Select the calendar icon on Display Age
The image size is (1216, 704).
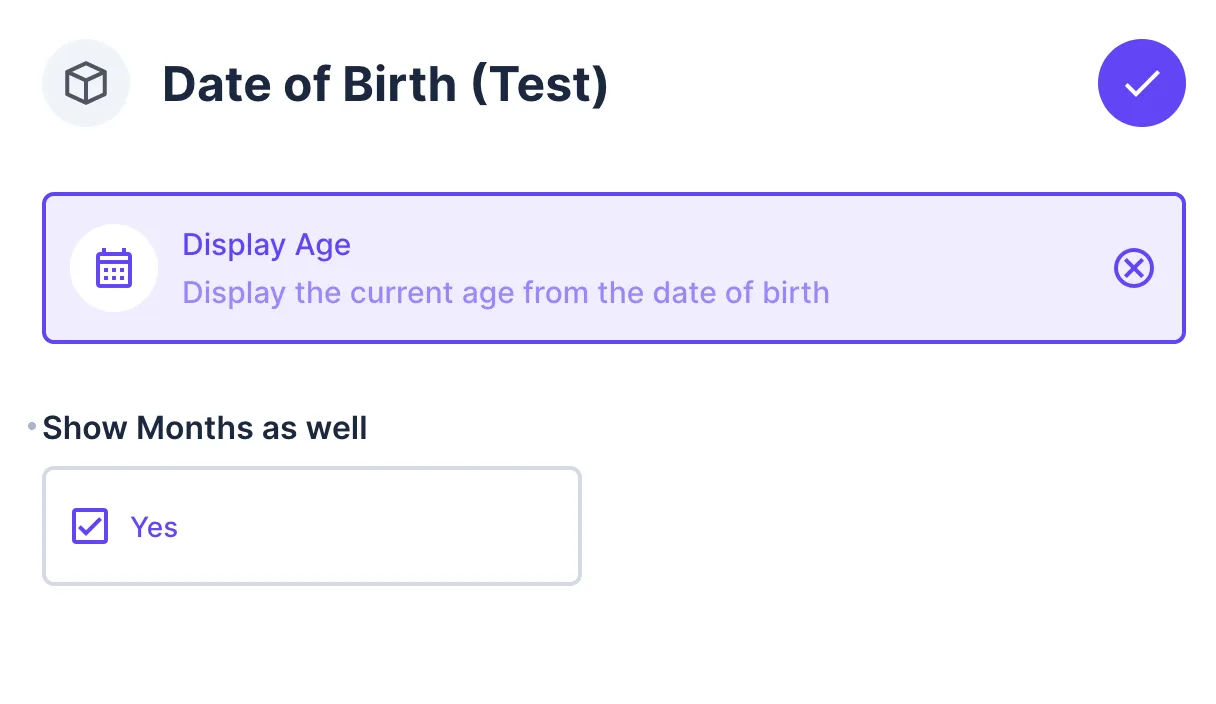(114, 268)
